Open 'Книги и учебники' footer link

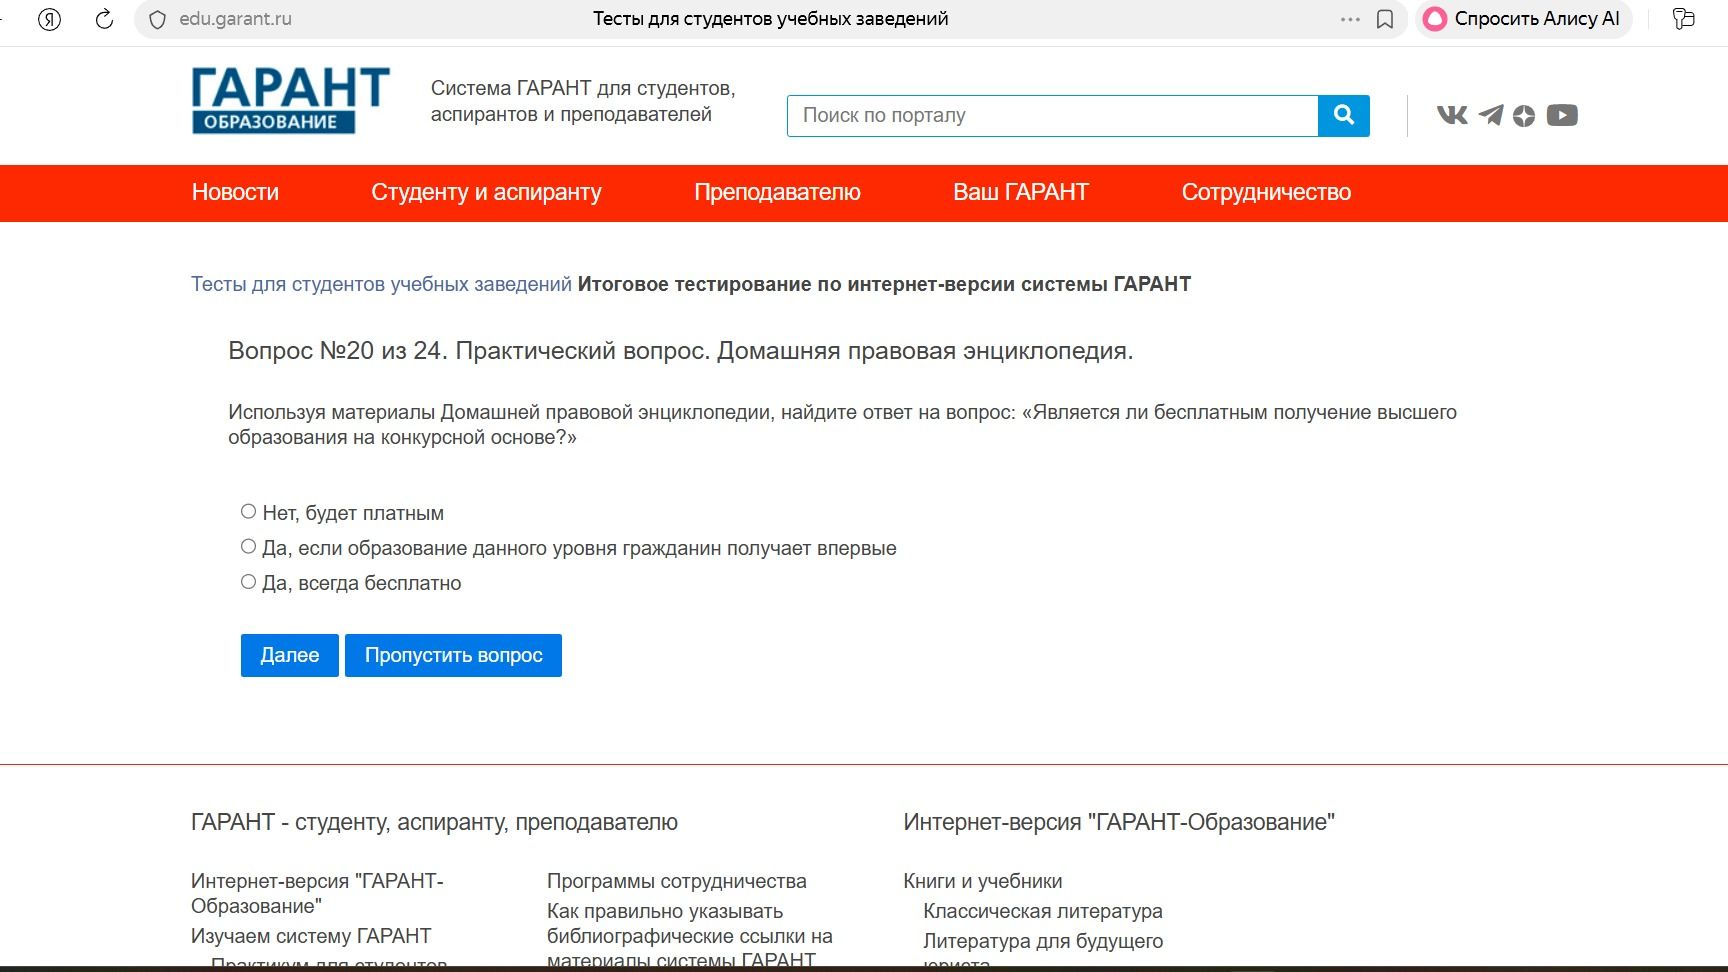click(x=983, y=881)
